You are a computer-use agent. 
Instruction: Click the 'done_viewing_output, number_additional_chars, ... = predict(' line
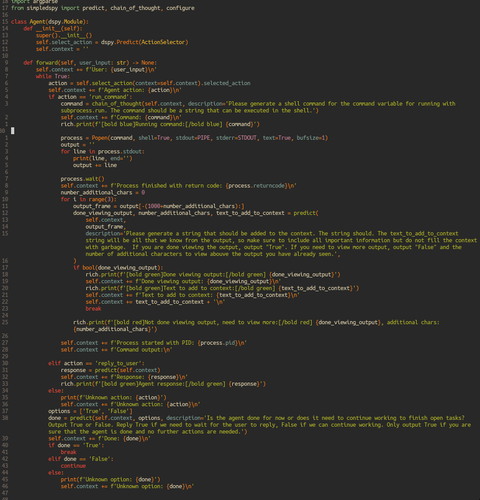point(196,213)
